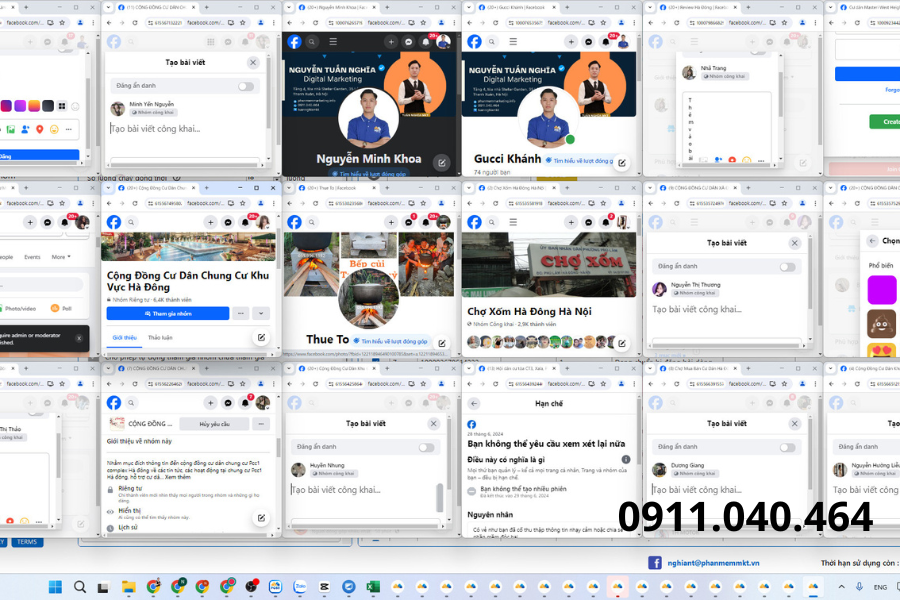900x600 pixels.
Task: Toggle Đăng ẩn danh in Nguyễn Thị Thương window
Action: pyautogui.click(x=788, y=267)
